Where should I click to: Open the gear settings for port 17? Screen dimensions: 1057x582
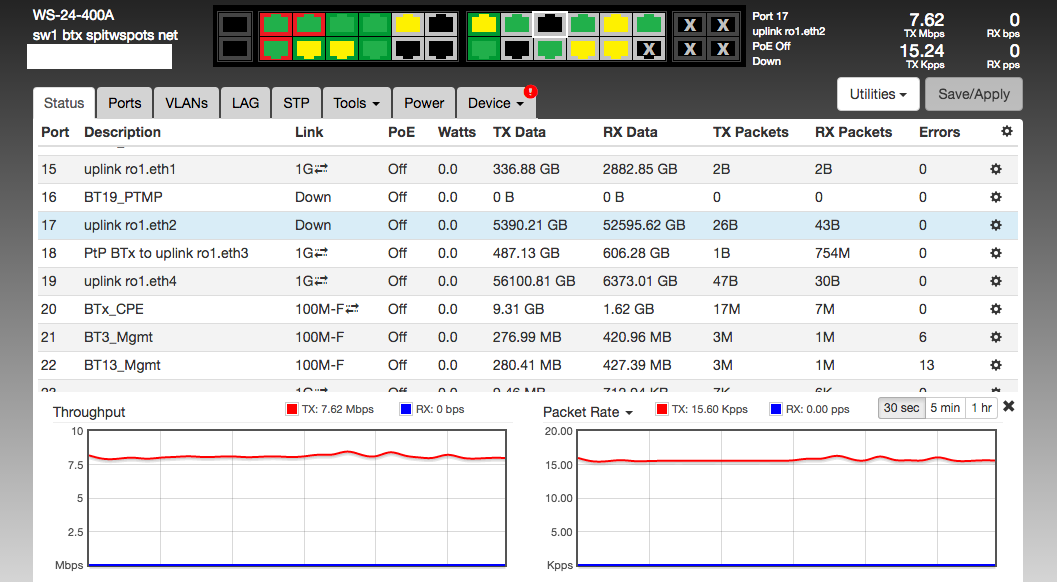(x=995, y=226)
